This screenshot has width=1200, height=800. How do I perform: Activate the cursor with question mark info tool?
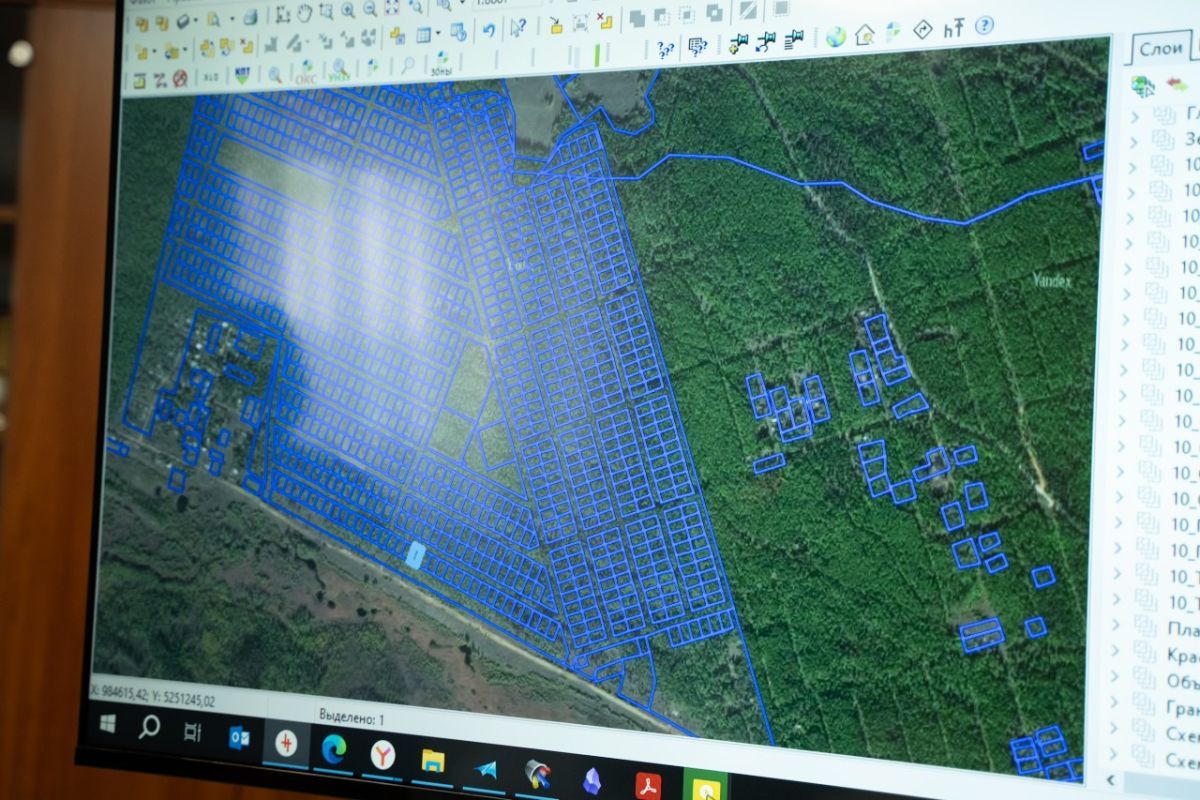tap(517, 28)
